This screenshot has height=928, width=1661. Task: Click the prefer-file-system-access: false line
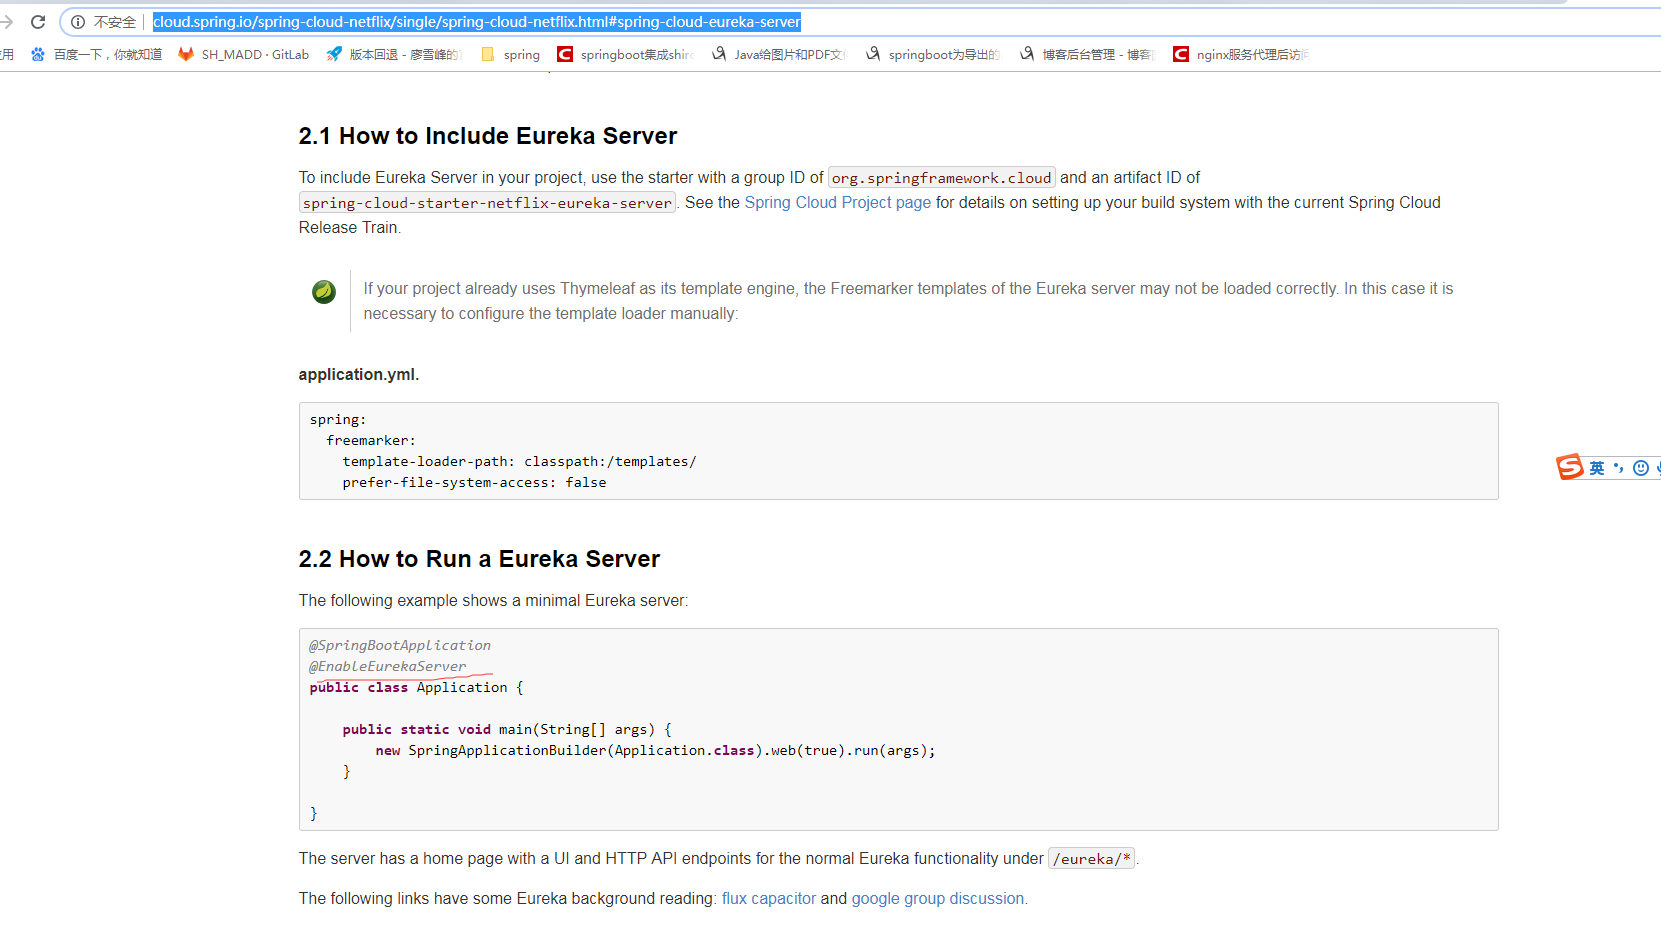pos(474,482)
